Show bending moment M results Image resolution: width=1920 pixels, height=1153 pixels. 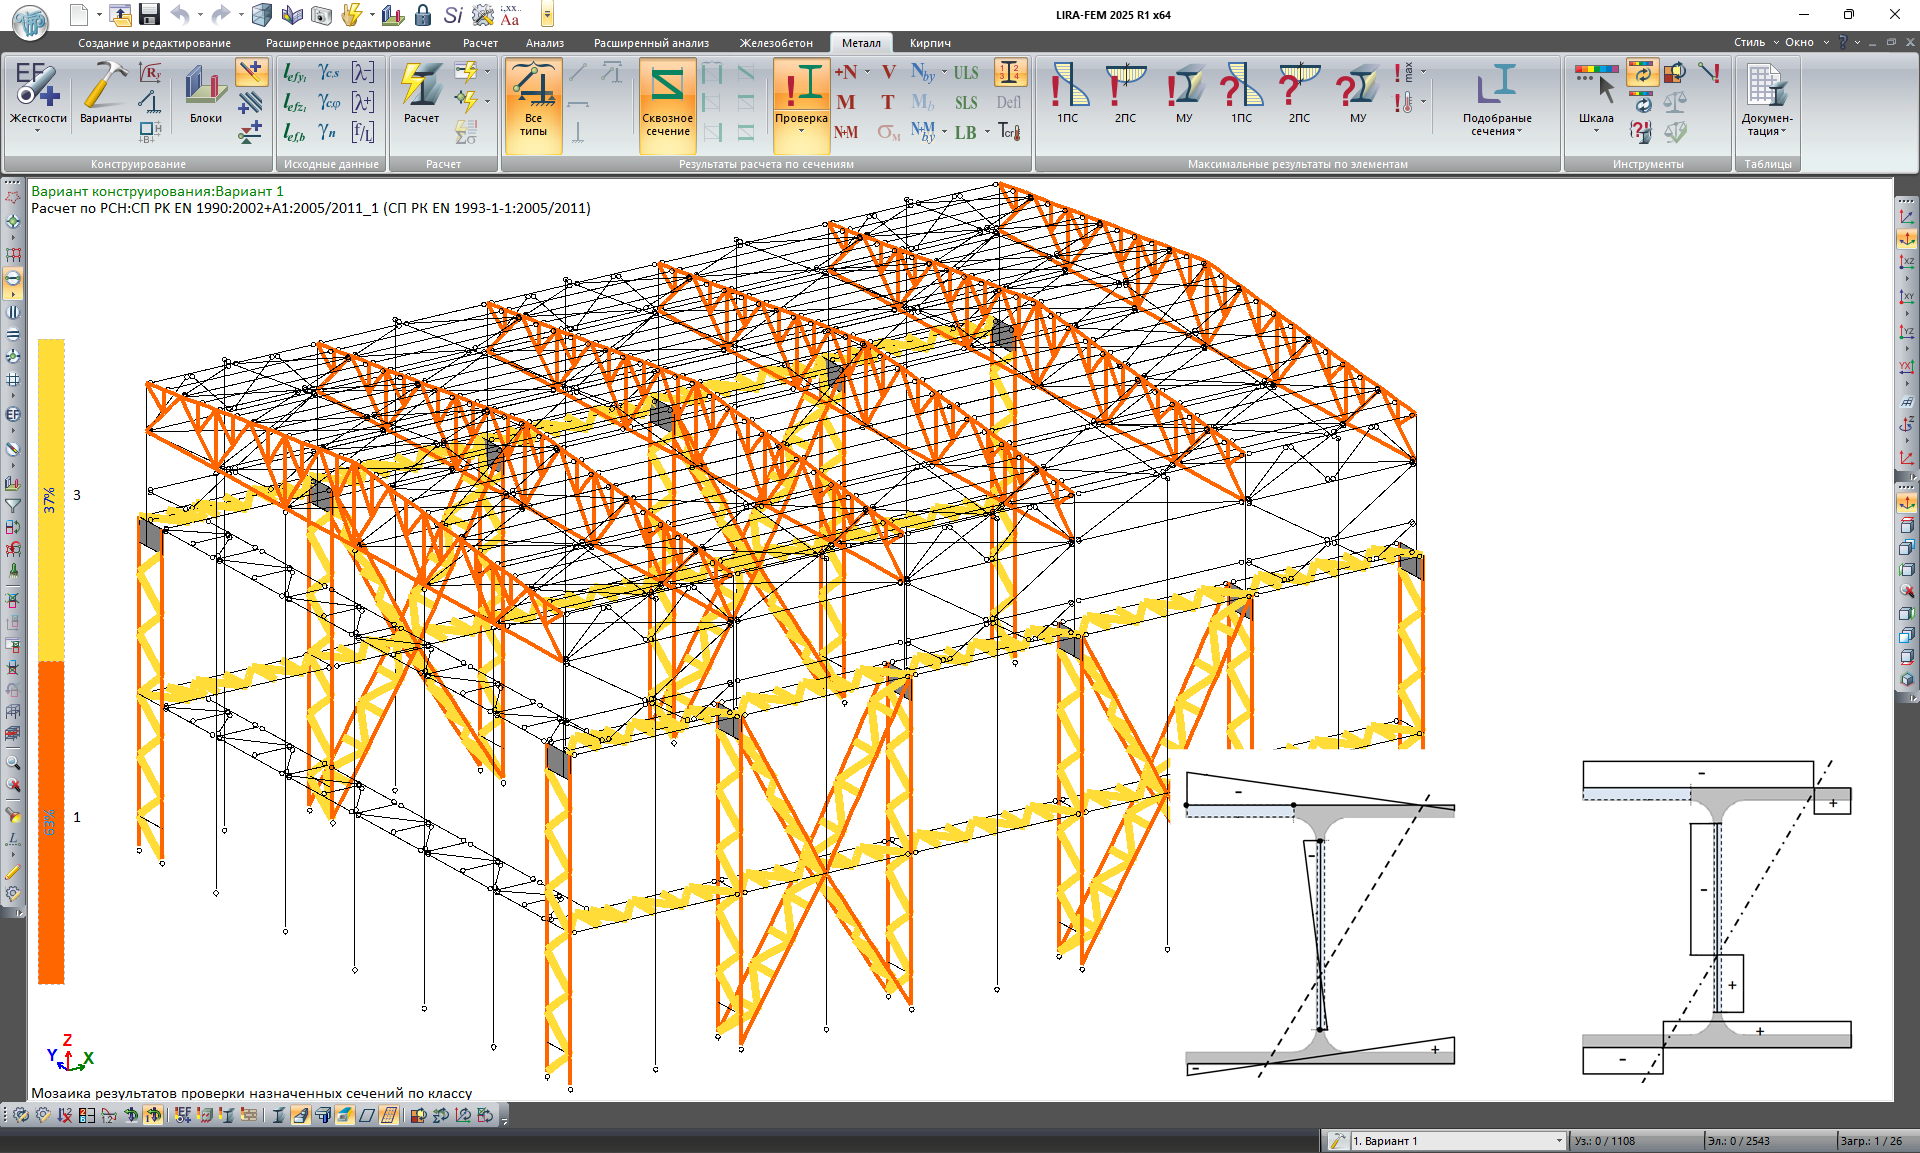(x=846, y=102)
